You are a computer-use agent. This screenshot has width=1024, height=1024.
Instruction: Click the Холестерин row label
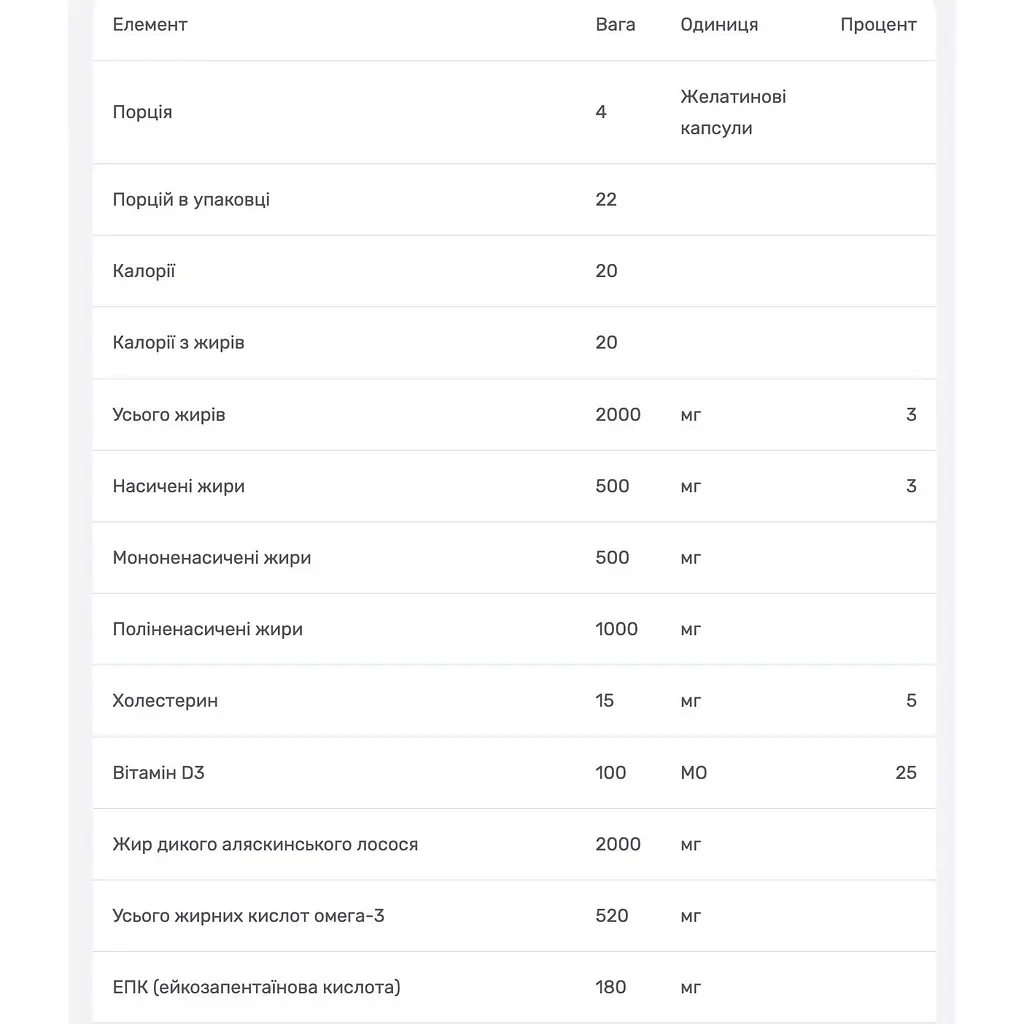point(165,701)
